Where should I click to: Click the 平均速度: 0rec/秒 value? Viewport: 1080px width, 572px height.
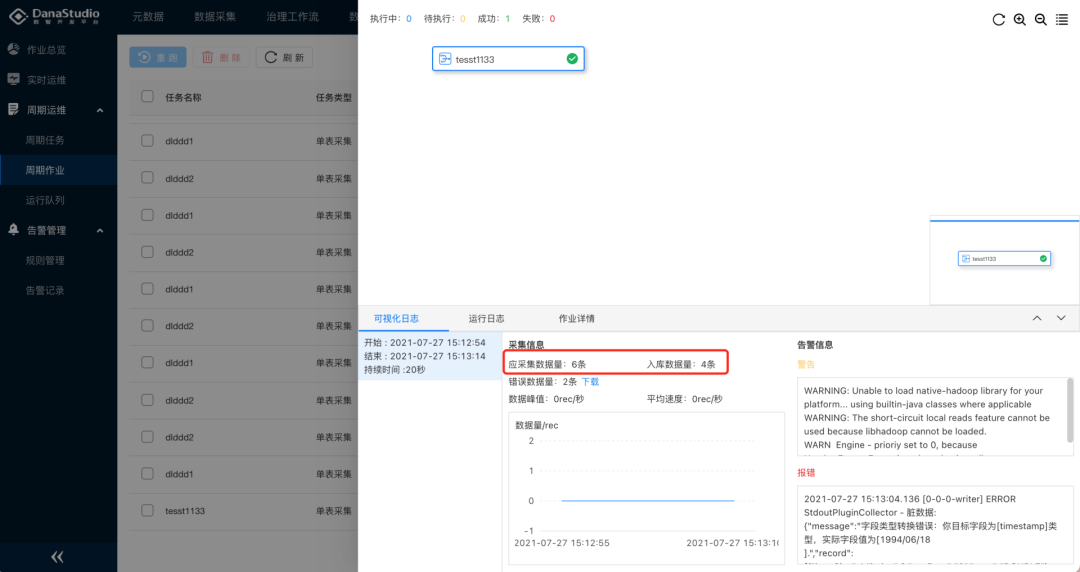click(685, 399)
